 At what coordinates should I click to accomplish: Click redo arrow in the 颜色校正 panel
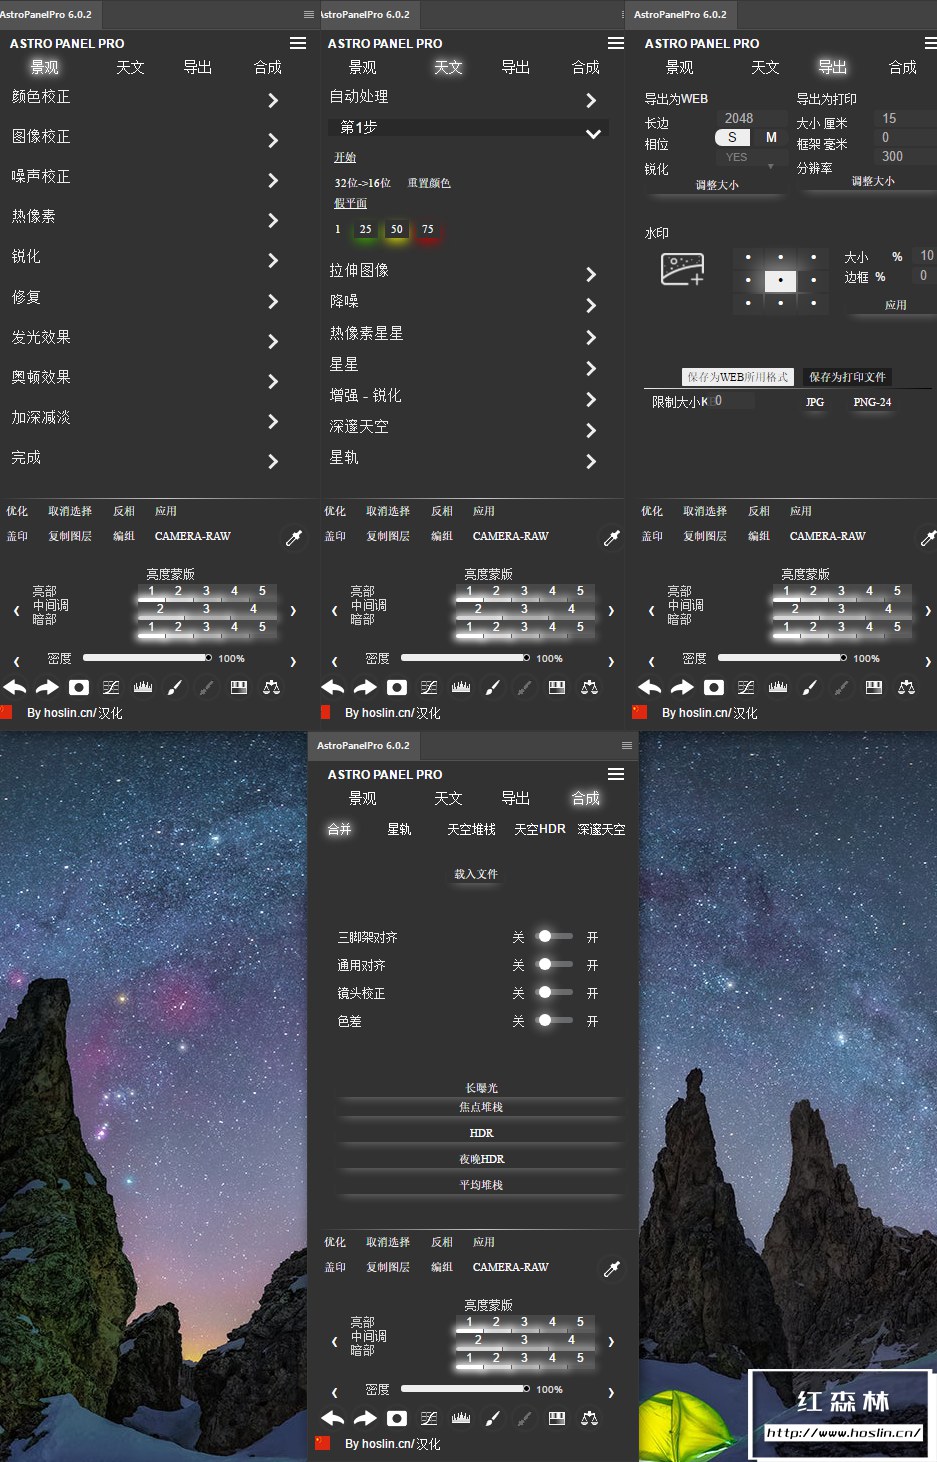point(47,687)
